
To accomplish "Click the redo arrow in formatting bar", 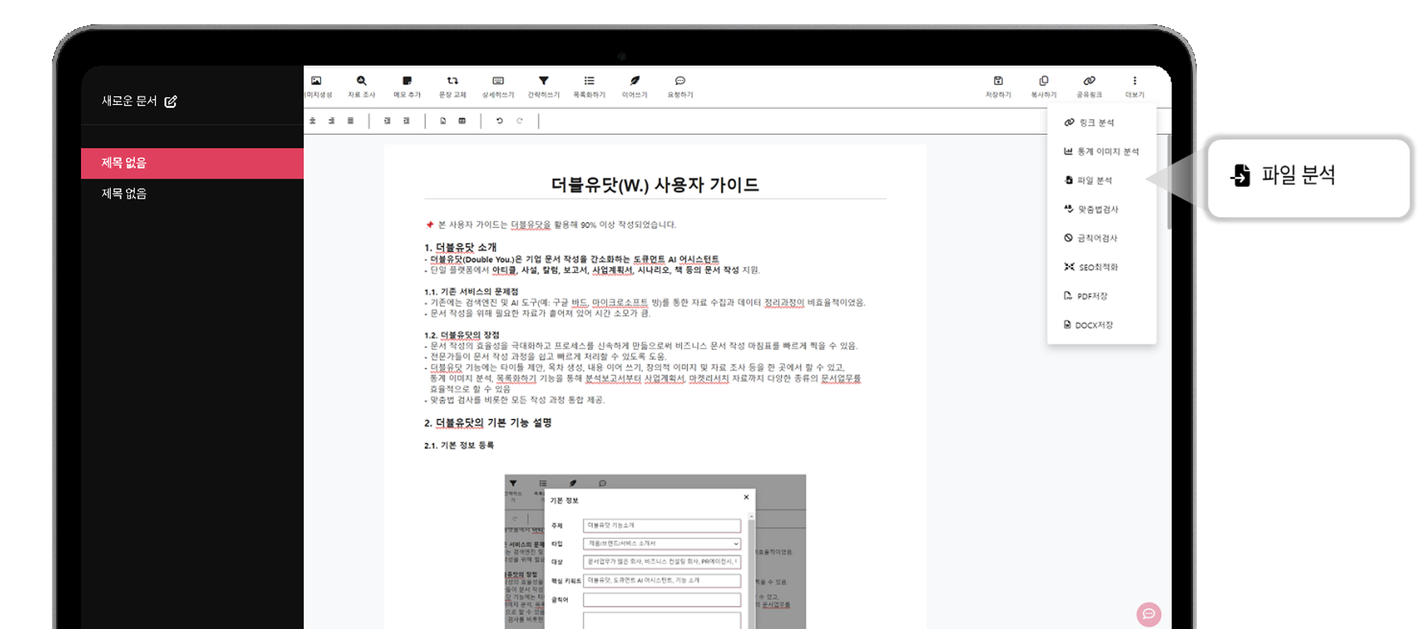I will pos(519,121).
